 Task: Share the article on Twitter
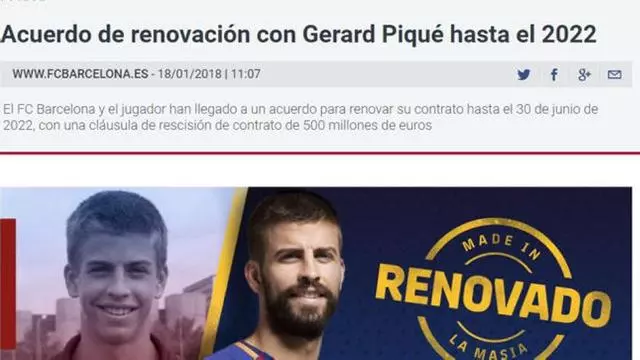[x=524, y=75]
